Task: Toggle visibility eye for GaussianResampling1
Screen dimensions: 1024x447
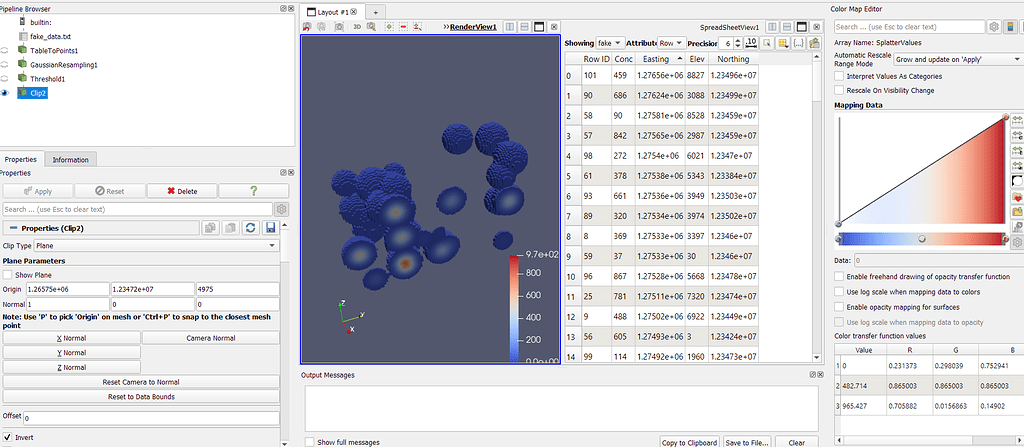Action: (5, 64)
